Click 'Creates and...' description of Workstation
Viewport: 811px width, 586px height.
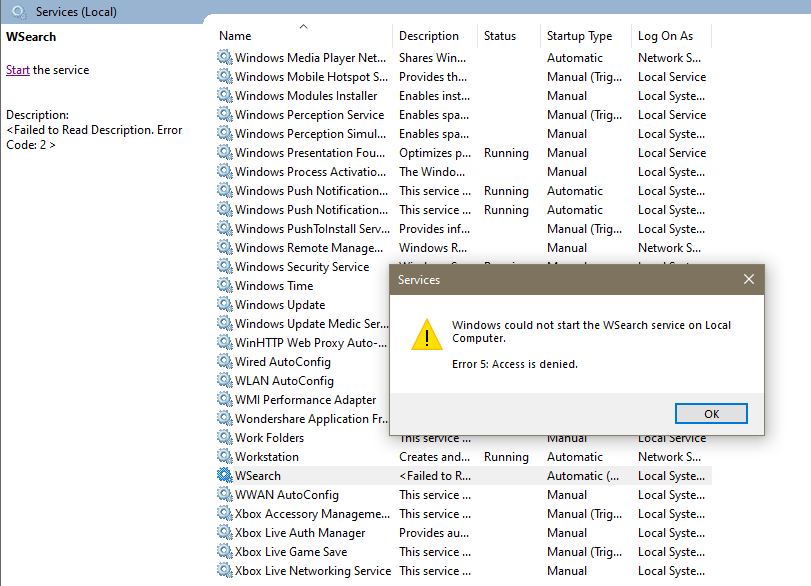(x=434, y=457)
